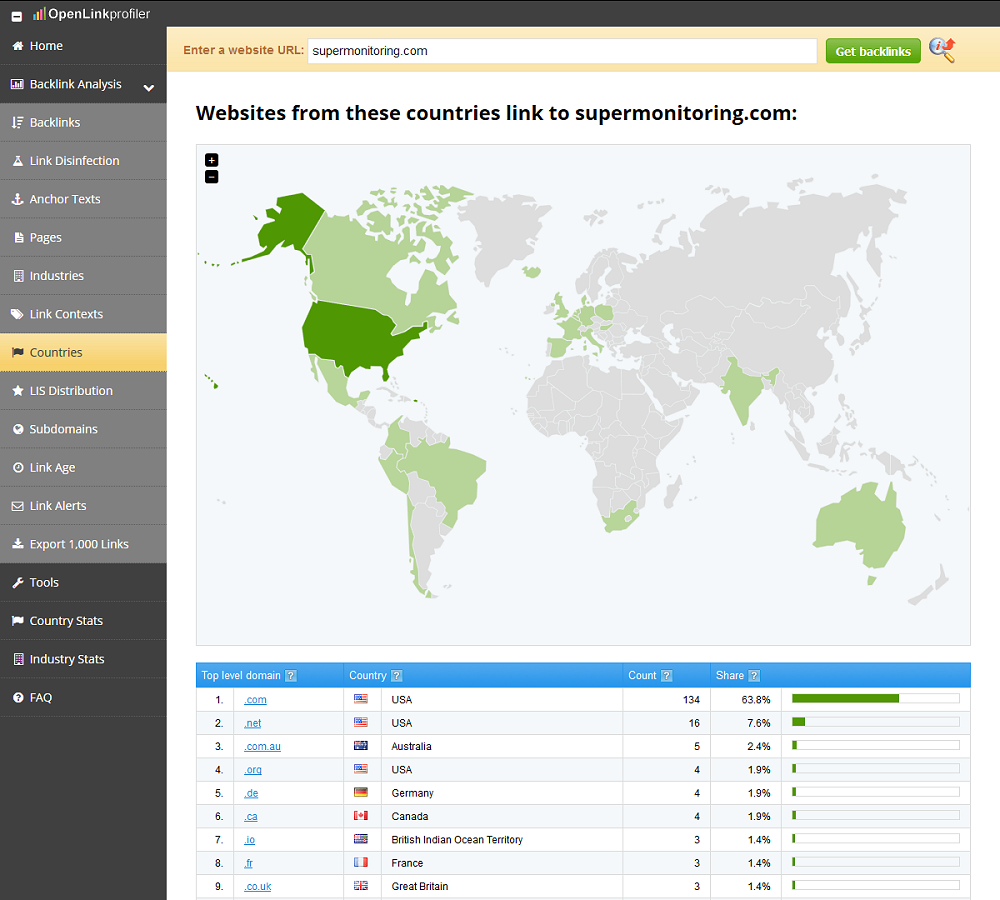Click the Backlink Analysis chart icon

pos(18,84)
